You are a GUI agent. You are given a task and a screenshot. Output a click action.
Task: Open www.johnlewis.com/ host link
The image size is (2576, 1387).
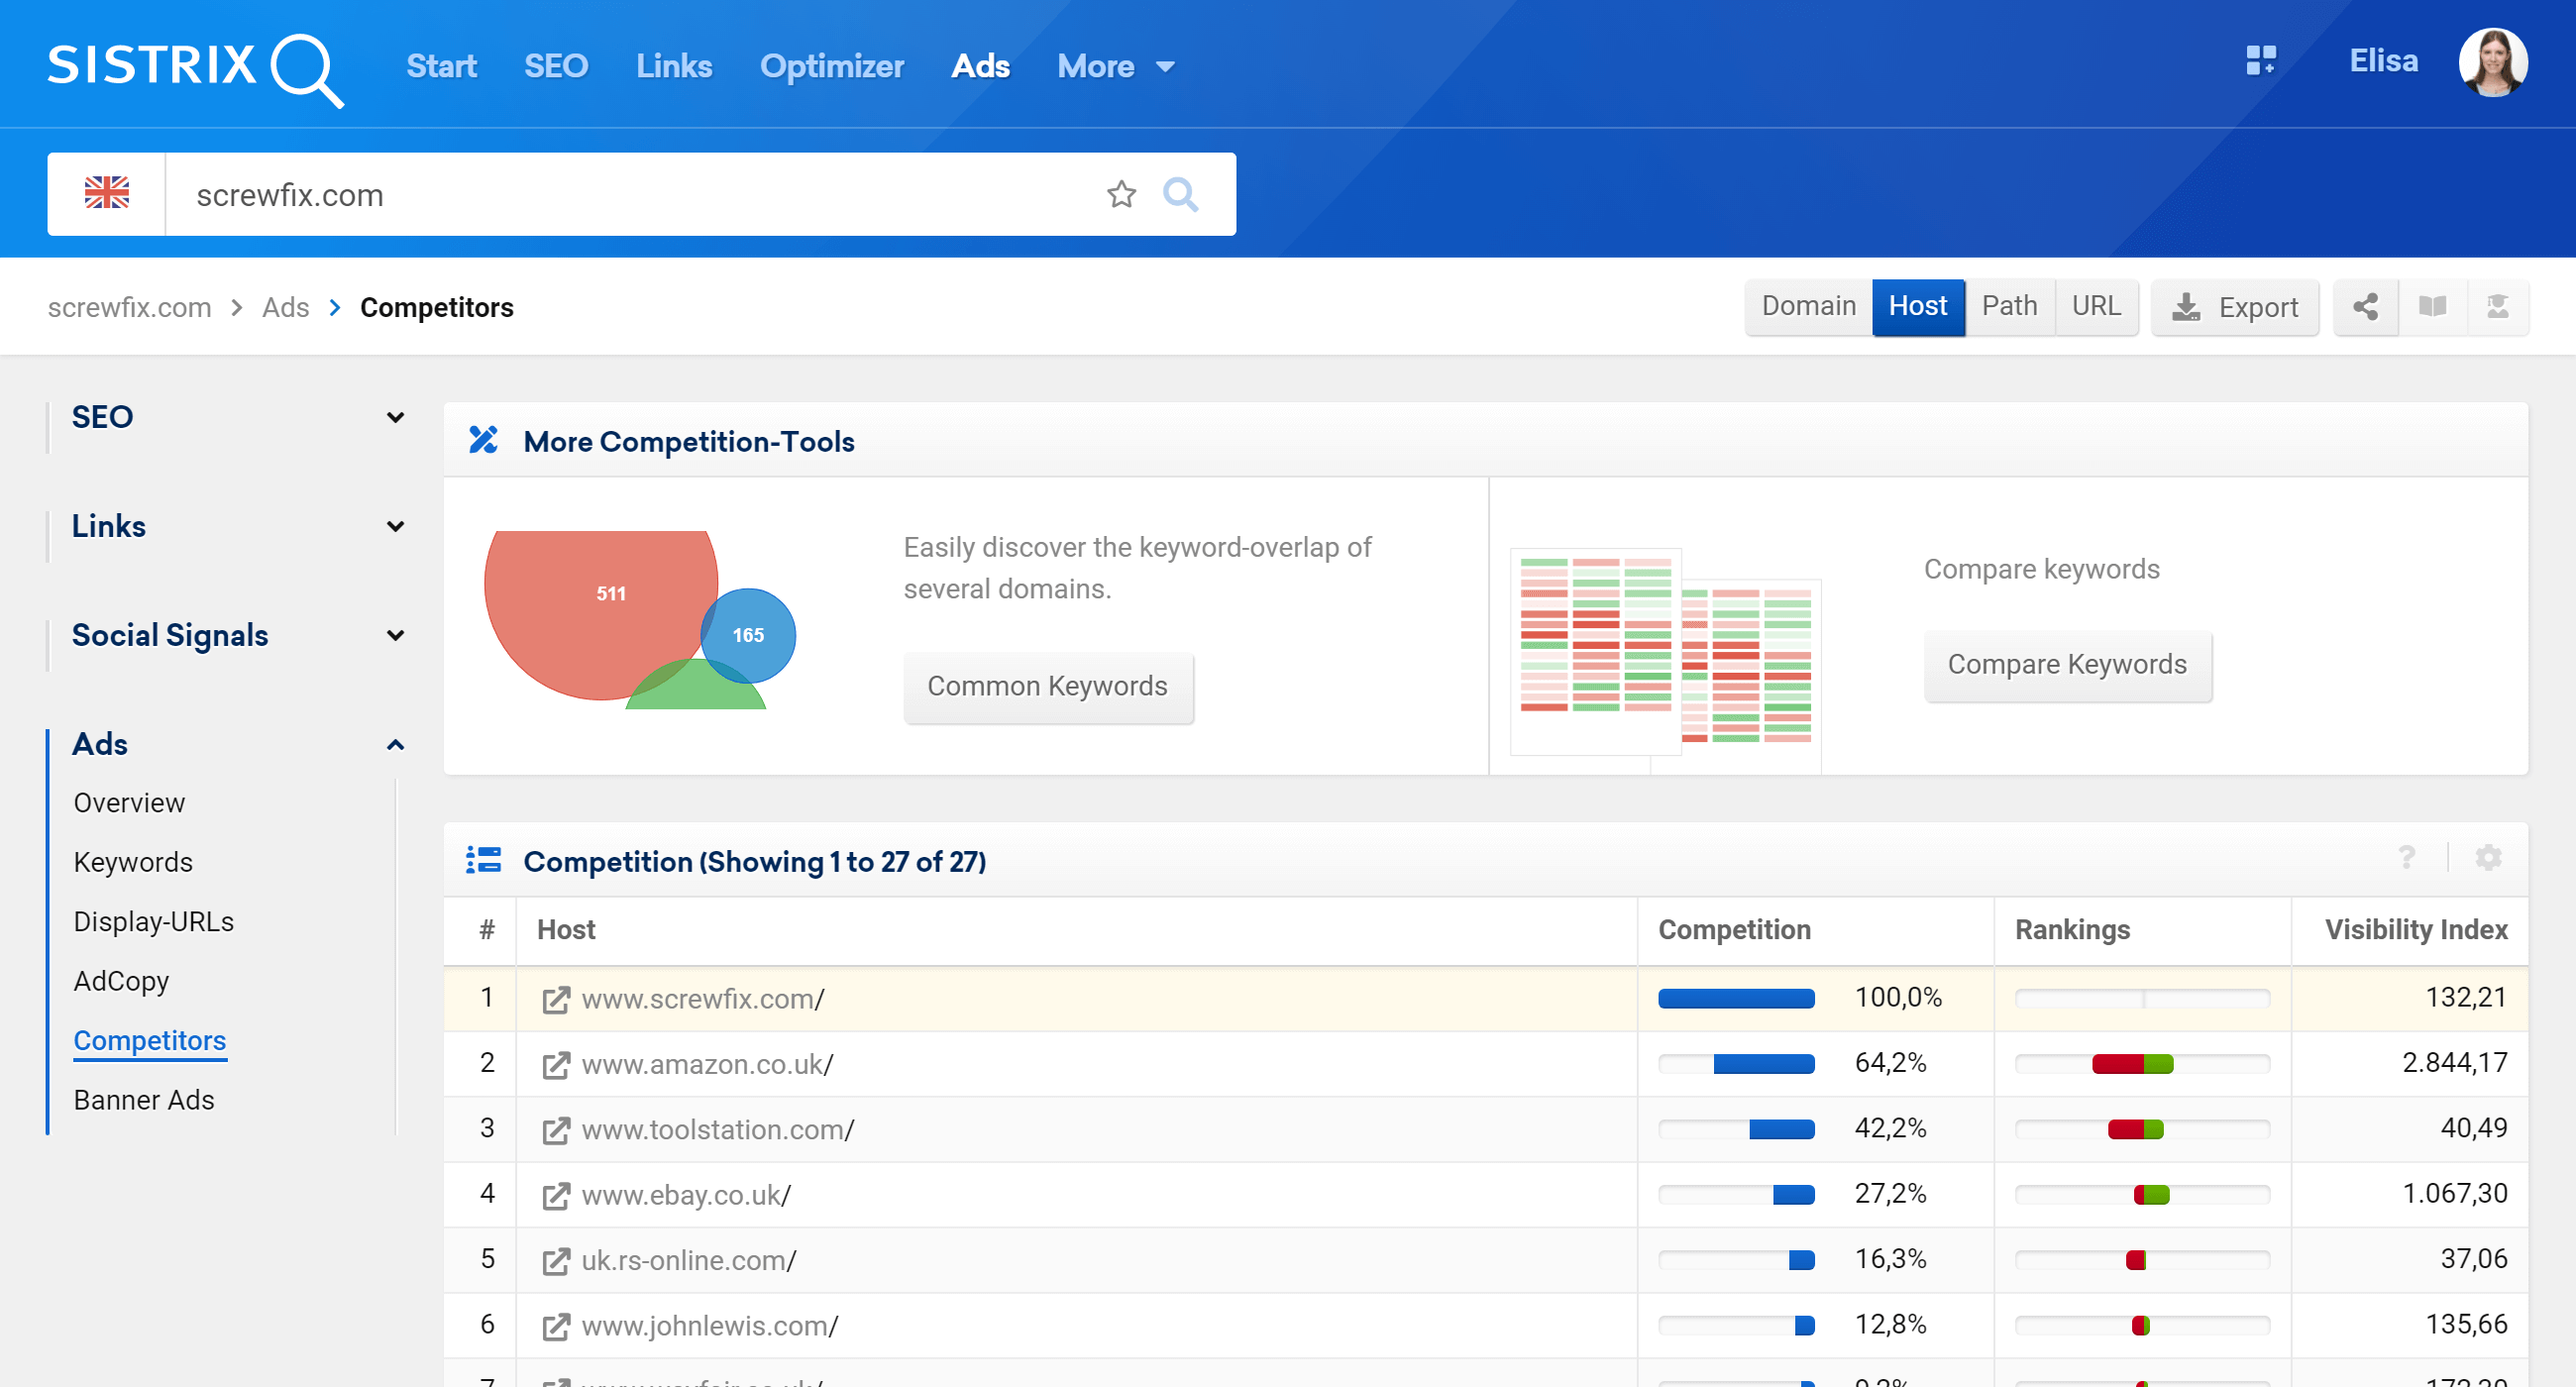[709, 1326]
